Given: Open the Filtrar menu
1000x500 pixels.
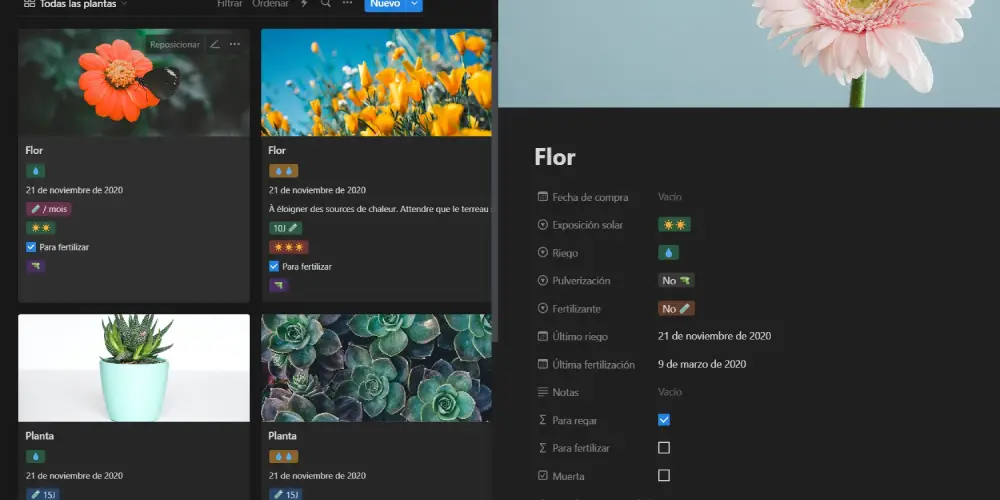Looking at the screenshot, I should coord(229,4).
